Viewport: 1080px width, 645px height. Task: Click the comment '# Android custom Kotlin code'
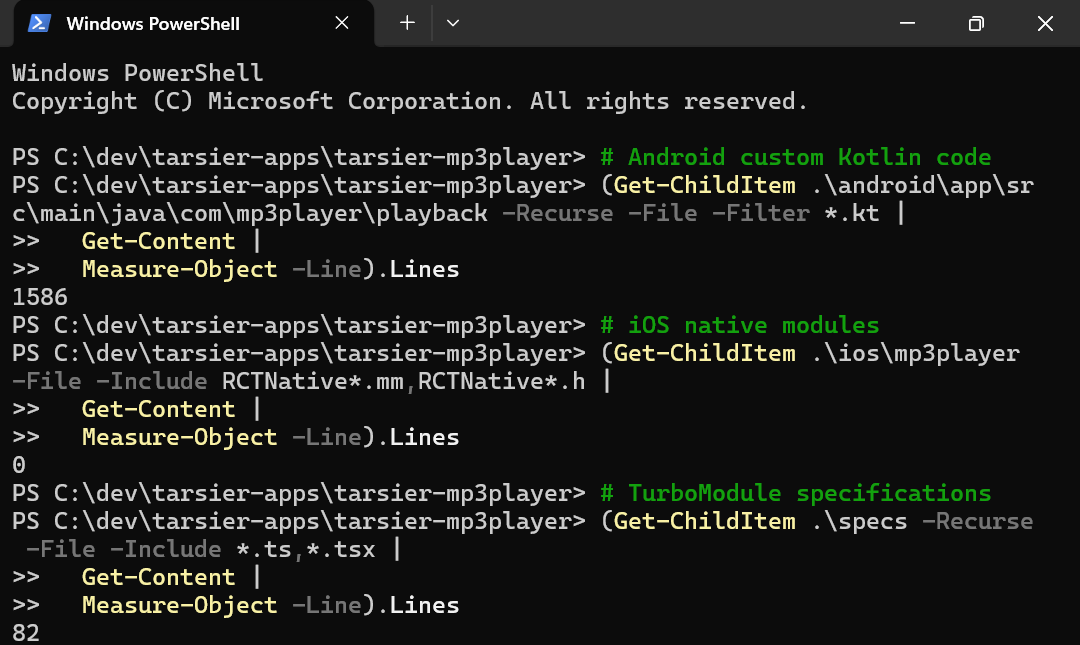click(796, 157)
